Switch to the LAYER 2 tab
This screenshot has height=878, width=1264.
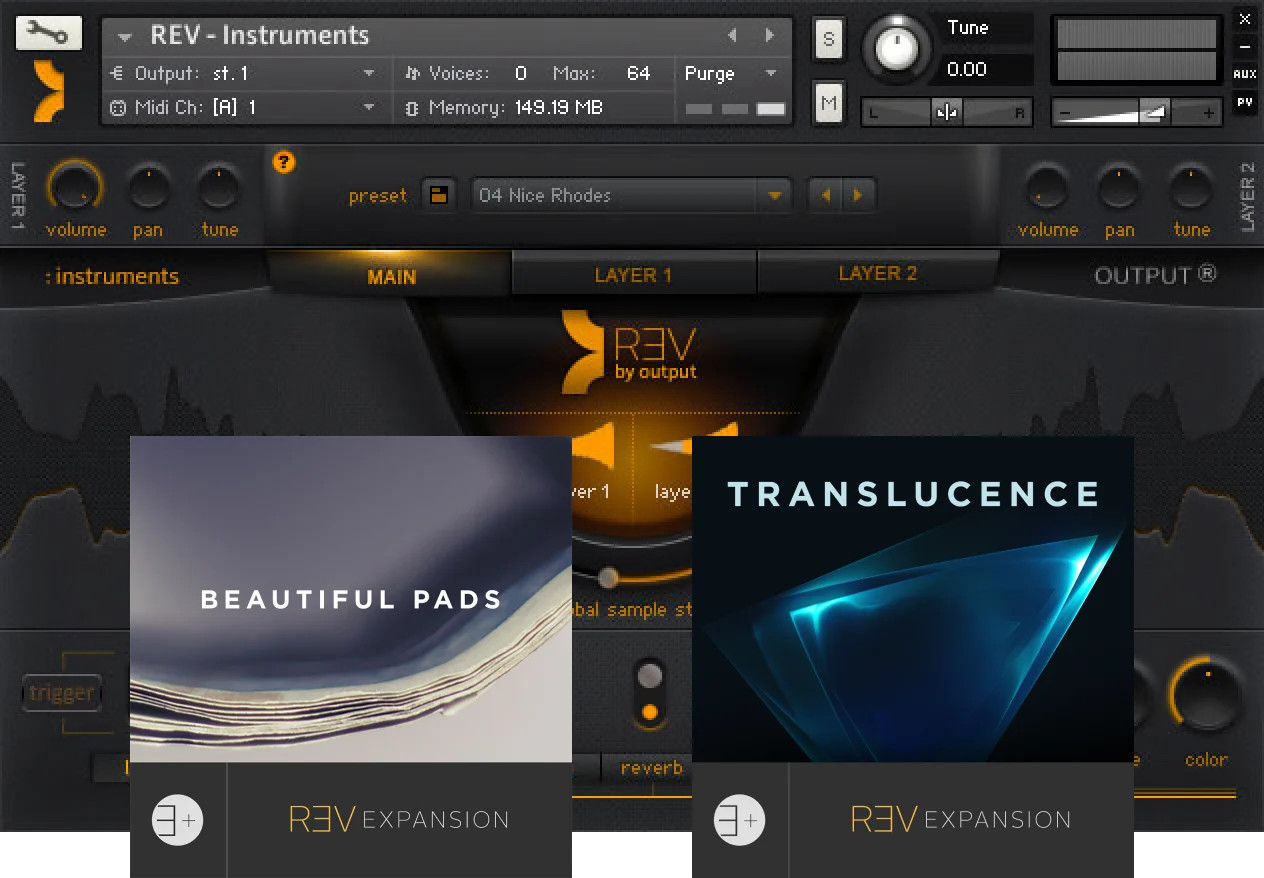coord(878,272)
